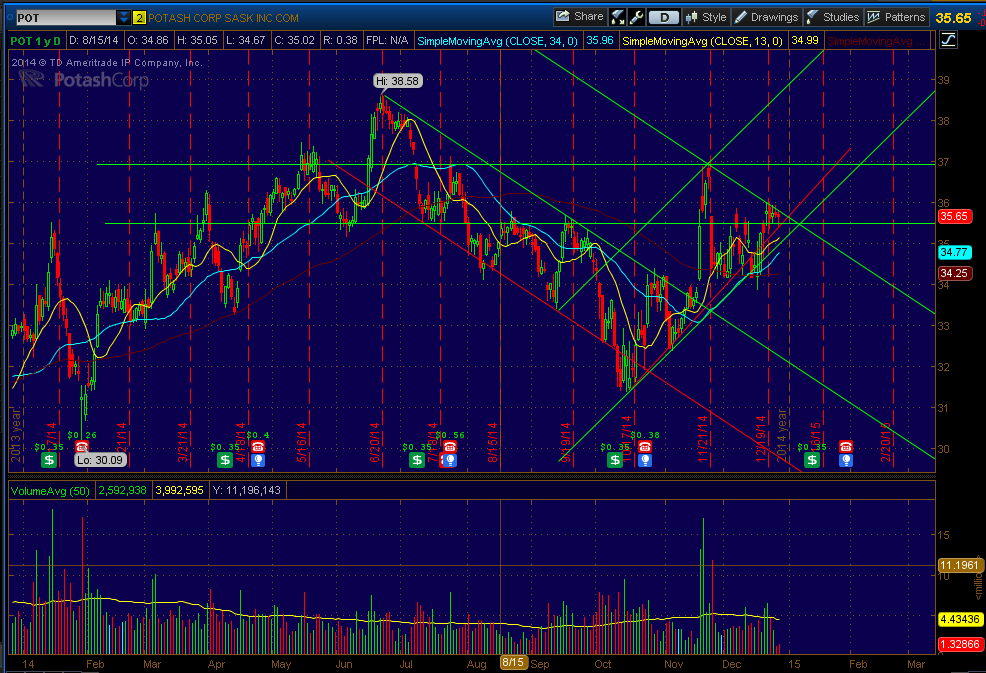Click the D: 8/15/14 date readout
The height and width of the screenshot is (673, 986).
pyautogui.click(x=94, y=41)
